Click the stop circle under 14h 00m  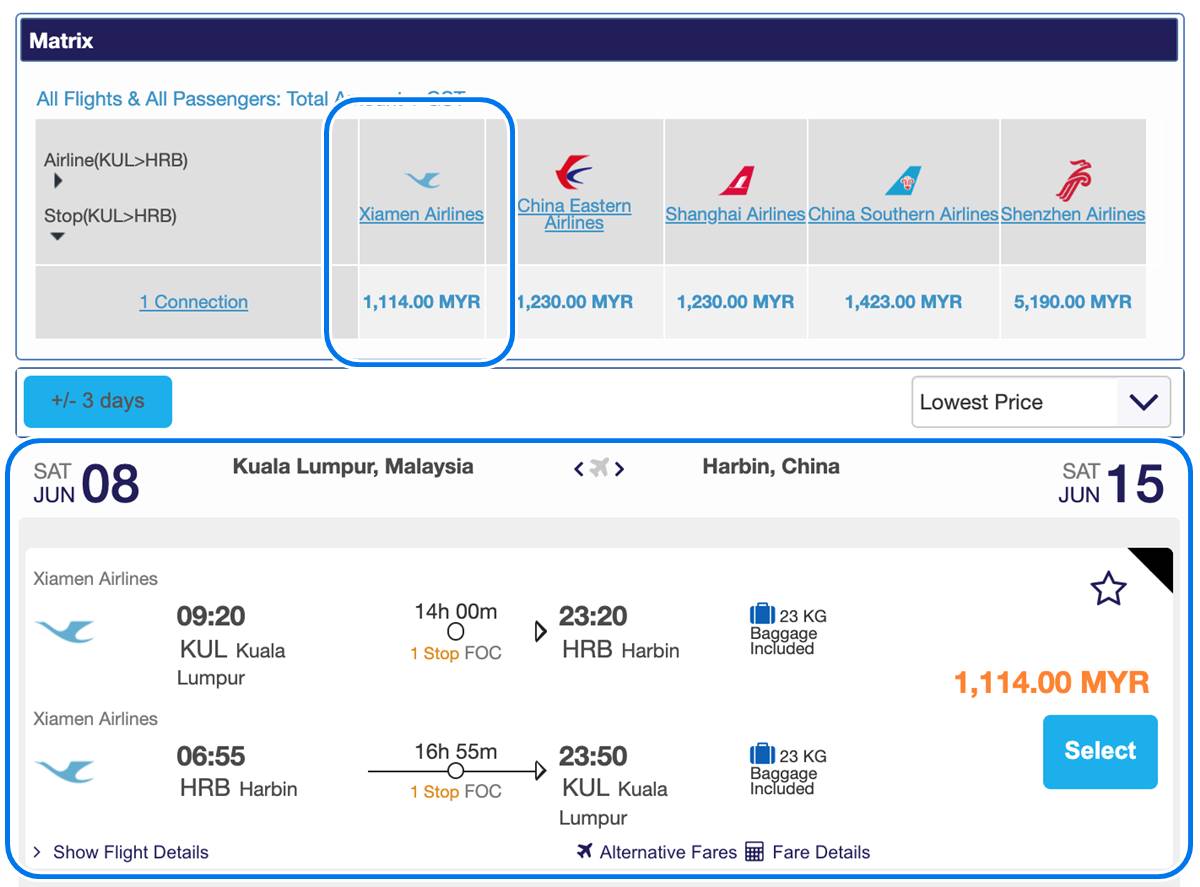[455, 632]
